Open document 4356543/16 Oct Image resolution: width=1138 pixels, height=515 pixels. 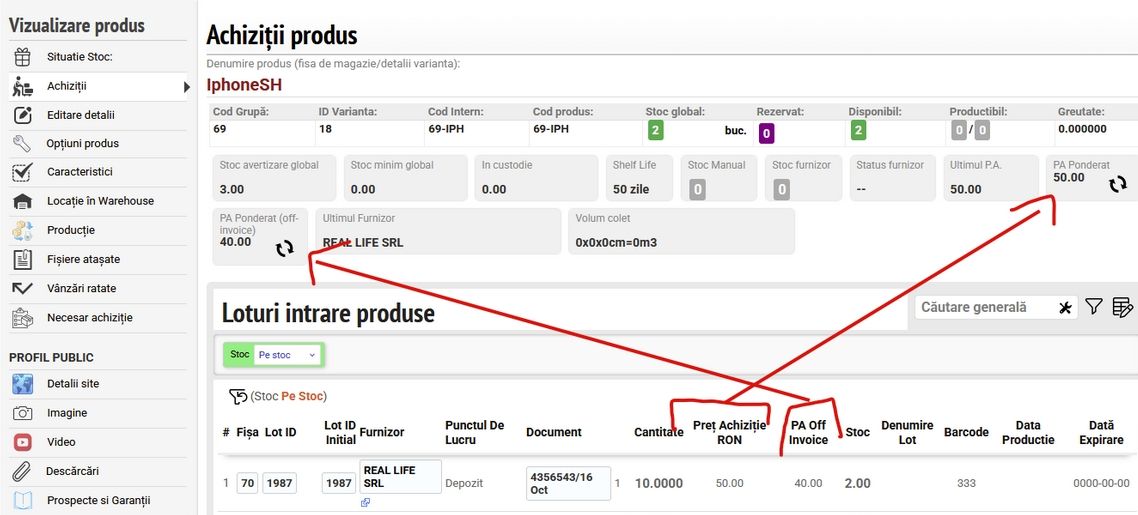(x=567, y=483)
